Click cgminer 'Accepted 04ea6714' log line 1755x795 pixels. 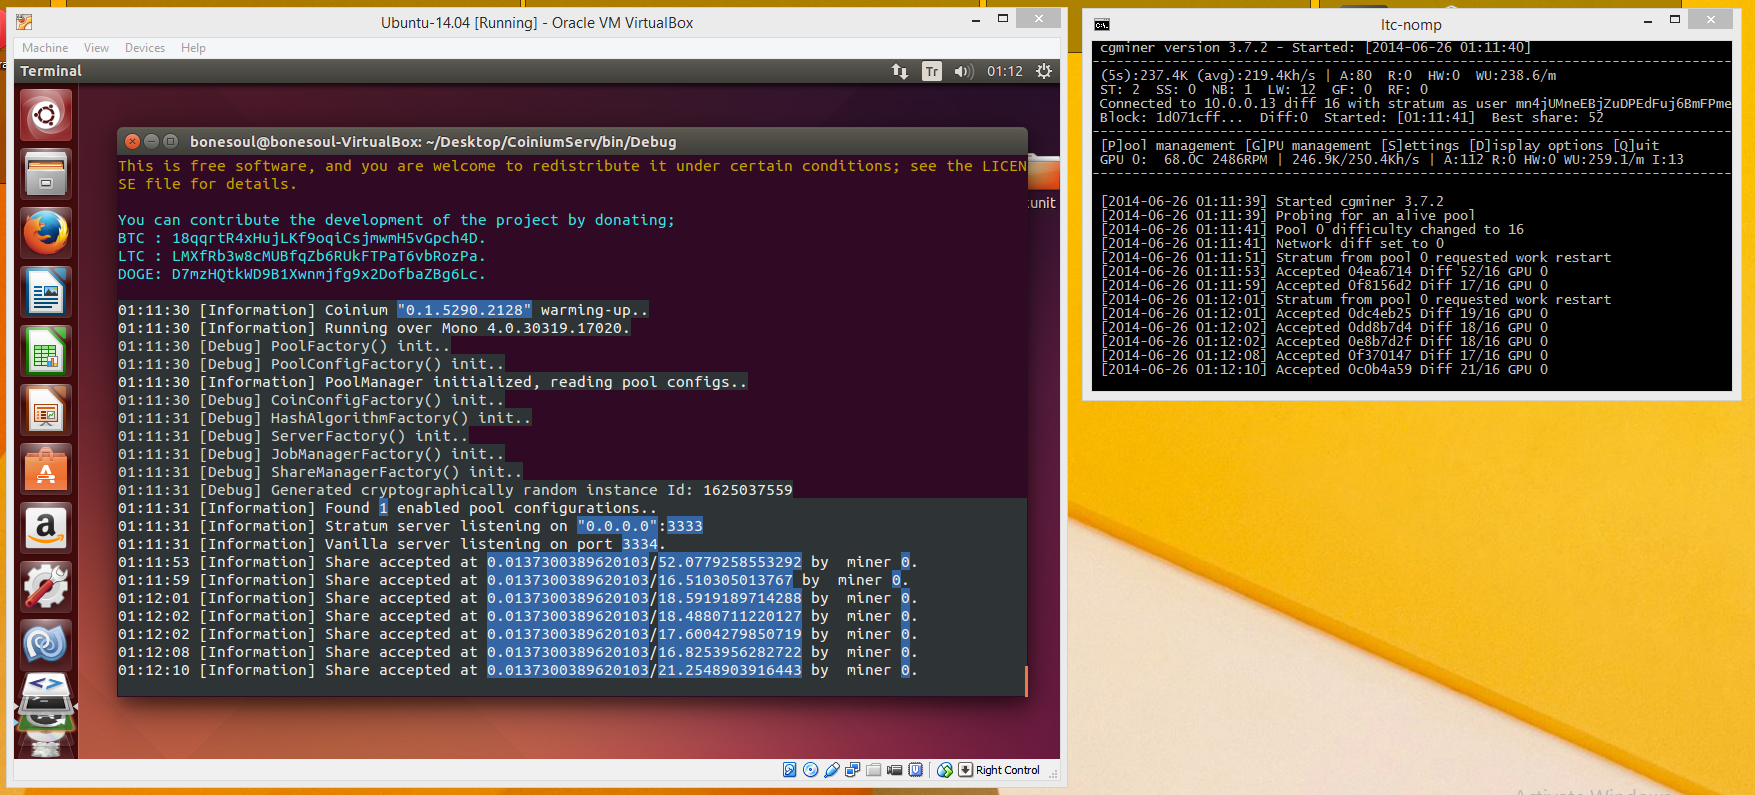(1324, 271)
